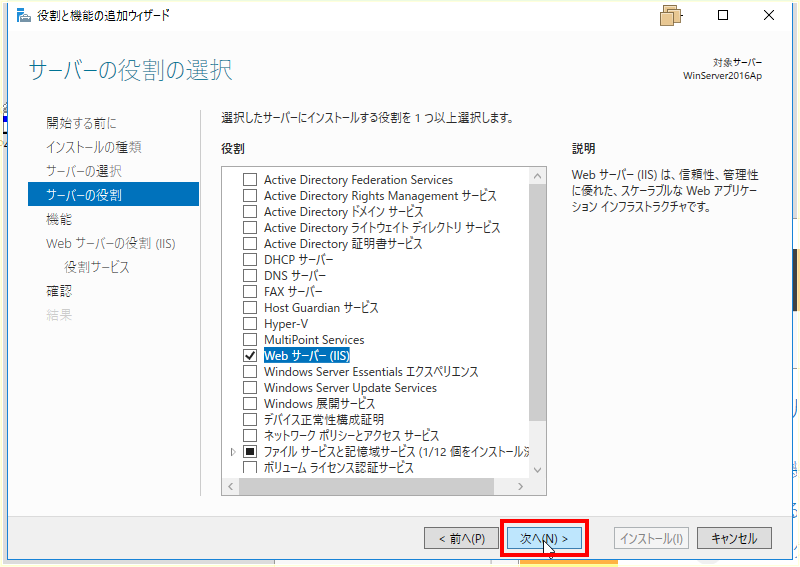Select the Web サーバー (IIS) role label
The image size is (800, 567).
coord(307,356)
